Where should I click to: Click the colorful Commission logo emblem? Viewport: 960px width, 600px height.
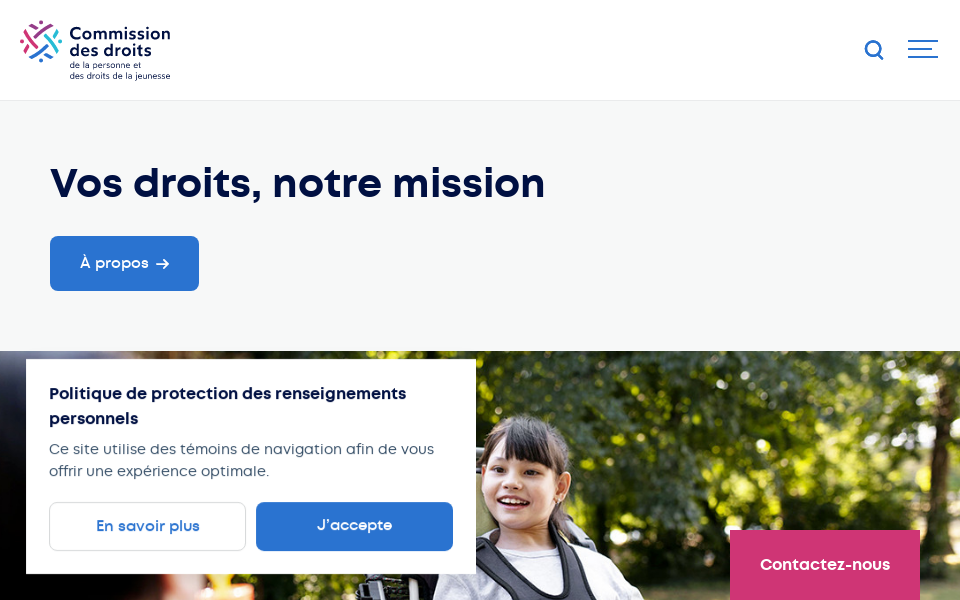[41, 42]
